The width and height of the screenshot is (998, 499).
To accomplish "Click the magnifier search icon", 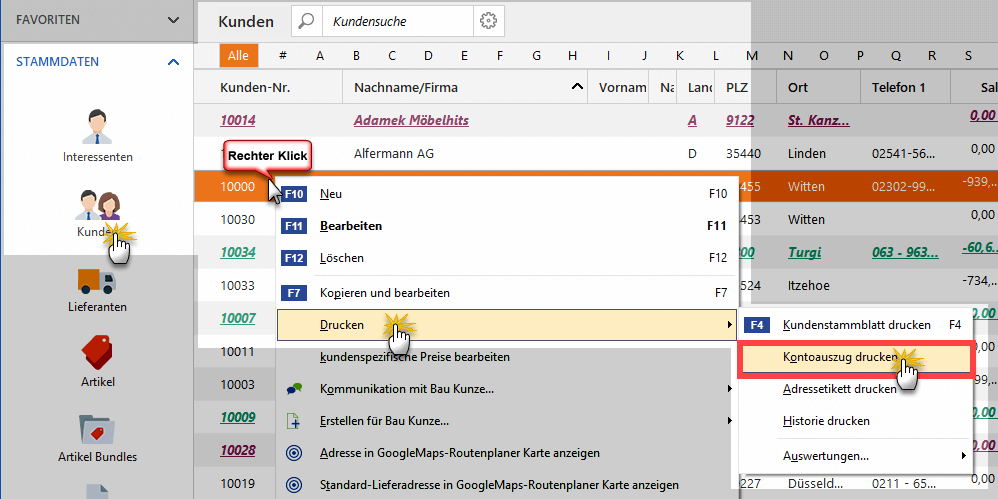I will [307, 21].
